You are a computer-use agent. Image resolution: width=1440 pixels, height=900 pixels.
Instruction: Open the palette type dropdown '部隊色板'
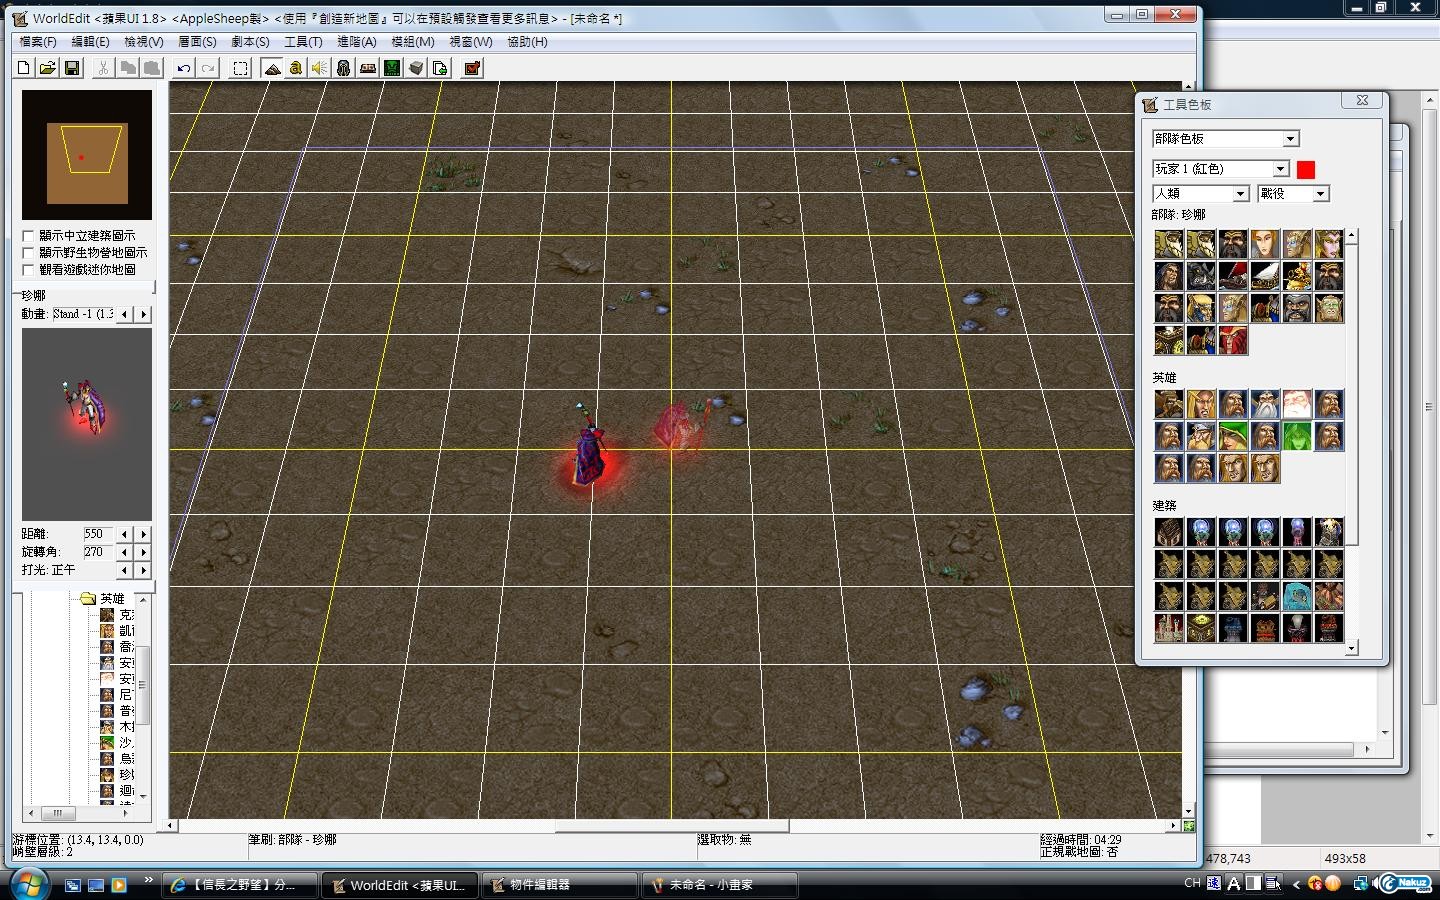coord(1225,139)
